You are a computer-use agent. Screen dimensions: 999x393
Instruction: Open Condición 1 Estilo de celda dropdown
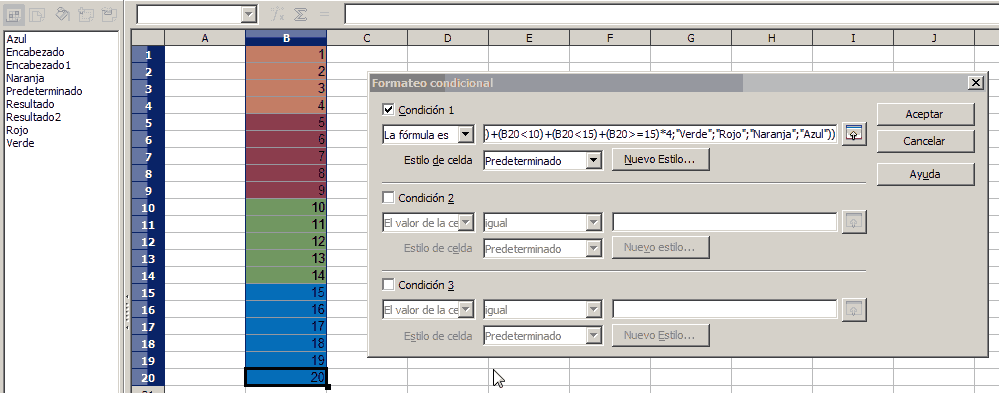(593, 161)
